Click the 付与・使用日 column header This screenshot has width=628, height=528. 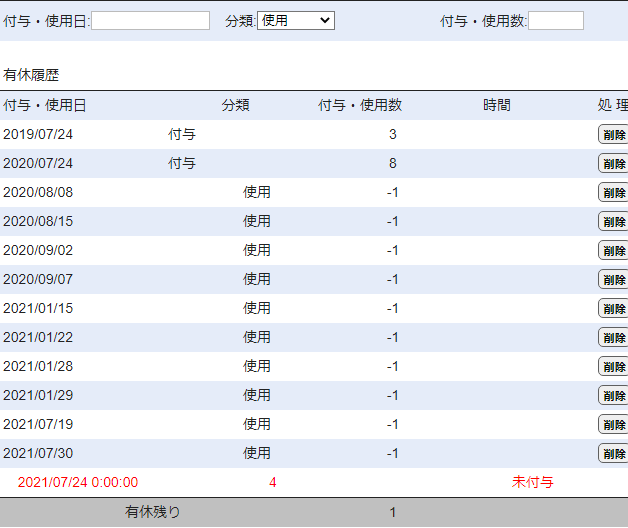point(45,106)
